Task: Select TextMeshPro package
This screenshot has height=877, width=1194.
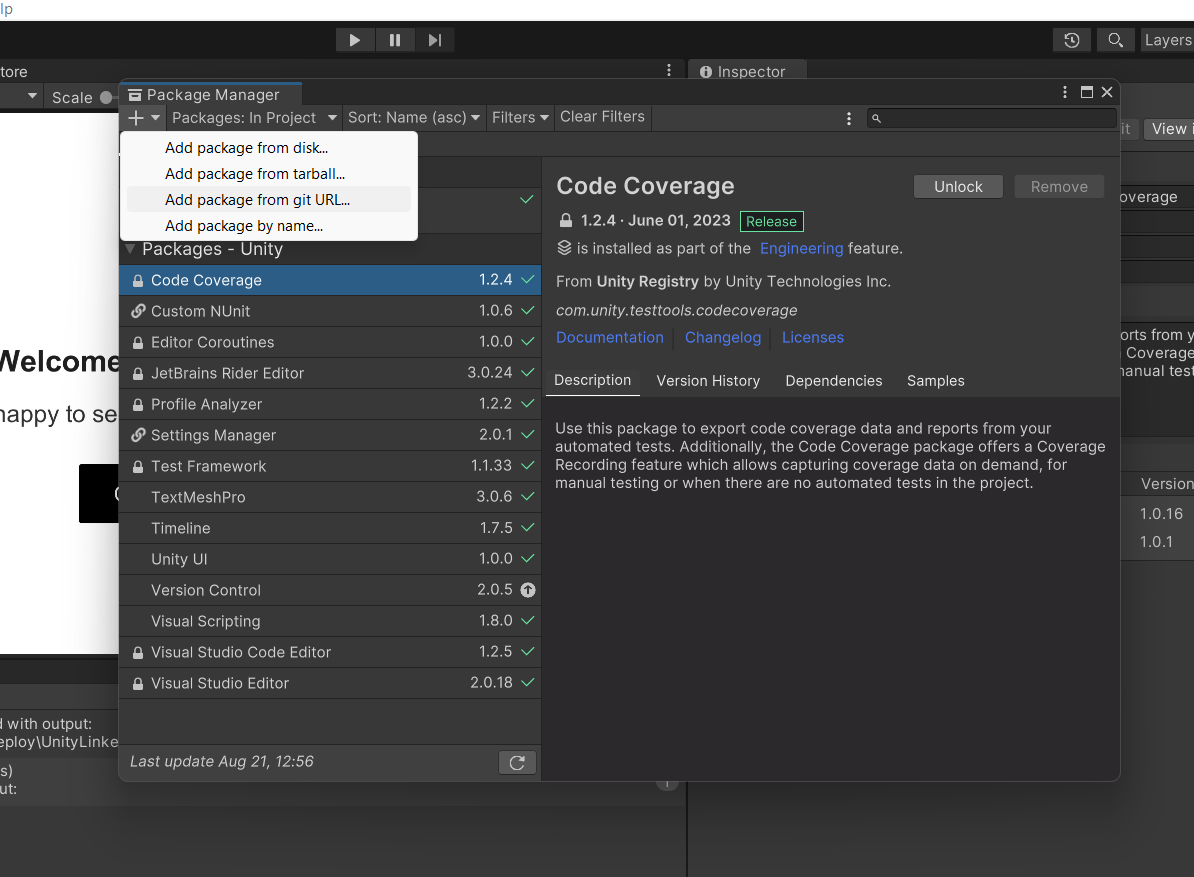Action: pyautogui.click(x=330, y=497)
